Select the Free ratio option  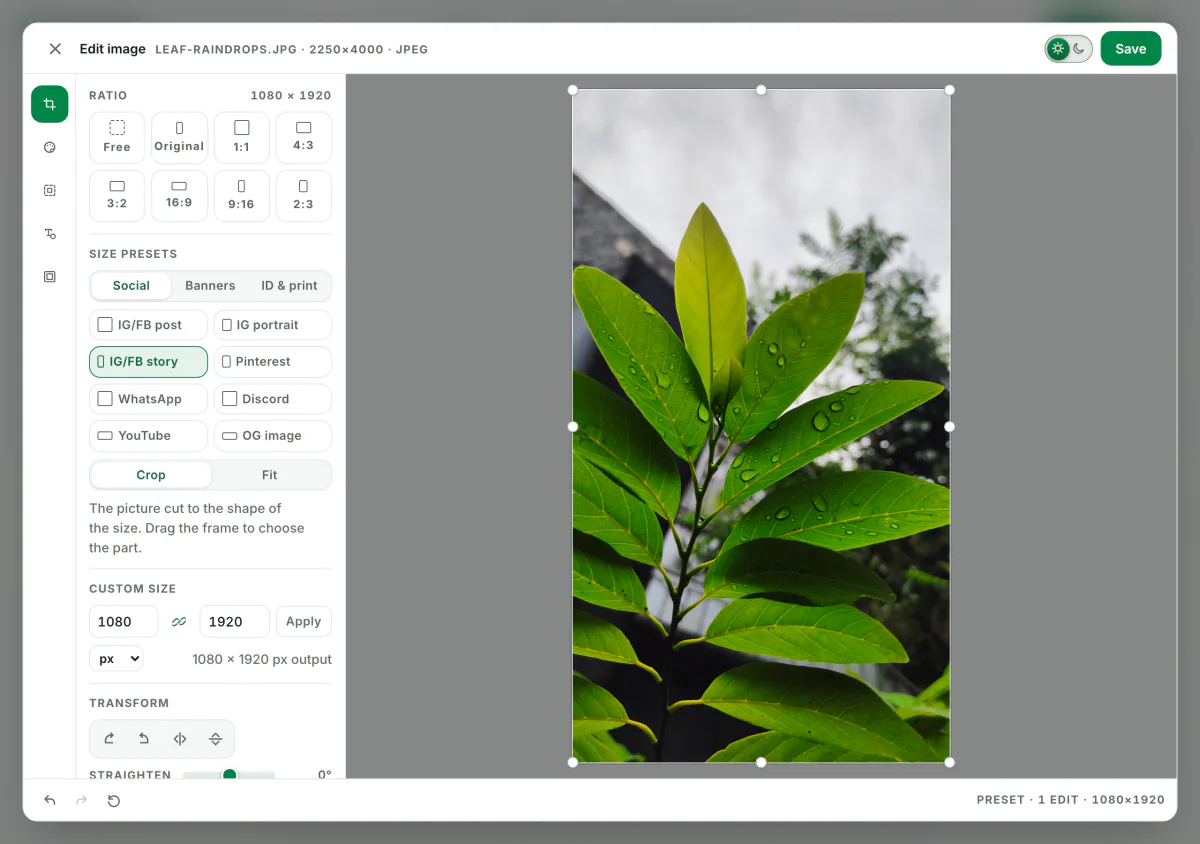coord(117,138)
